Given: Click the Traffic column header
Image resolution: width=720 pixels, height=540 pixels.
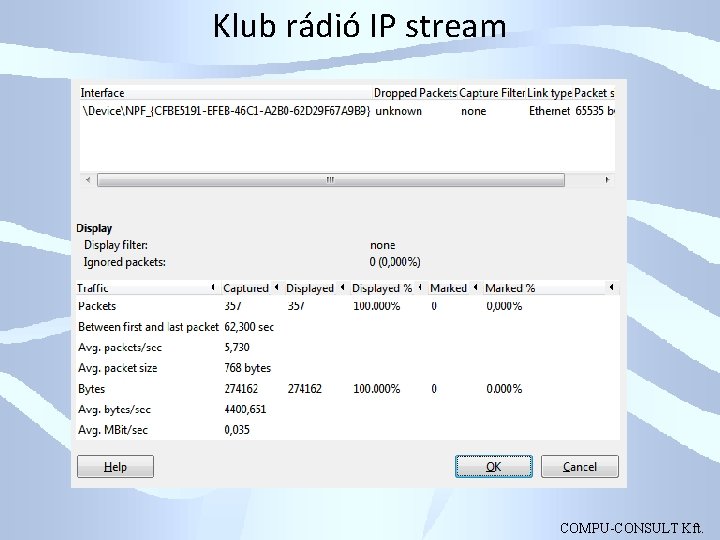Looking at the screenshot, I should point(148,288).
